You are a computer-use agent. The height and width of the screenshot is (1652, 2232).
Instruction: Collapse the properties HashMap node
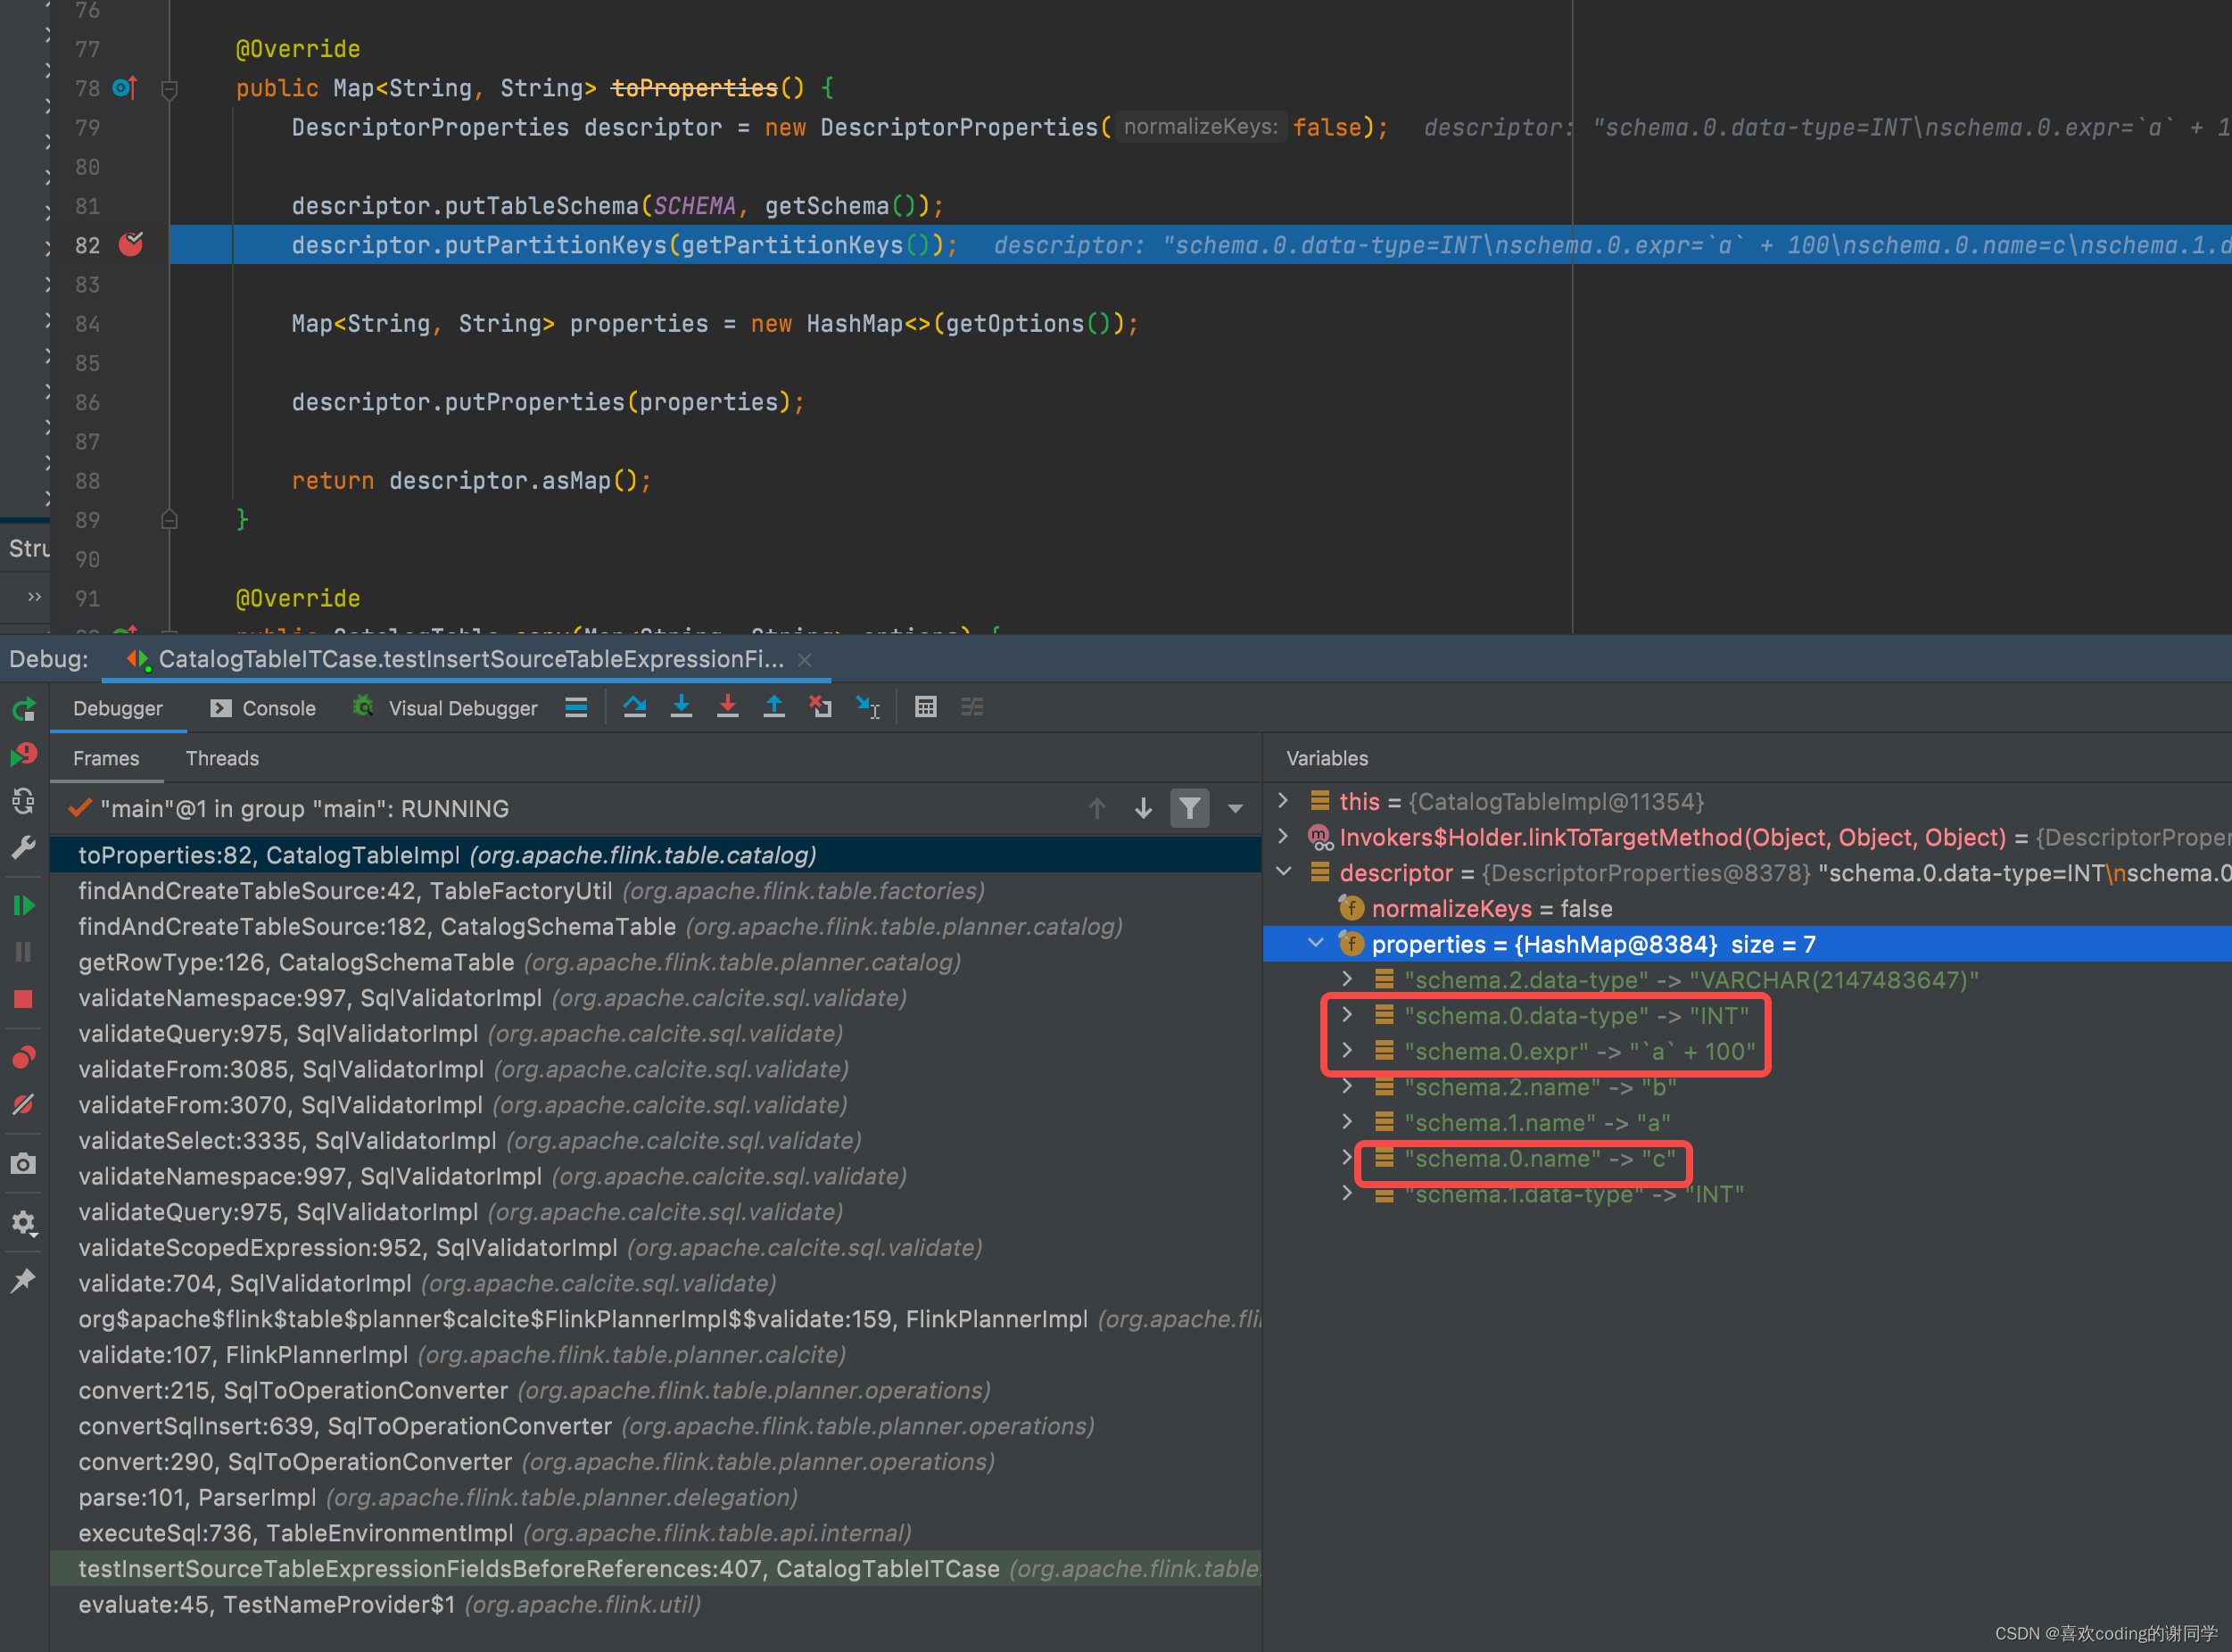coord(1316,943)
